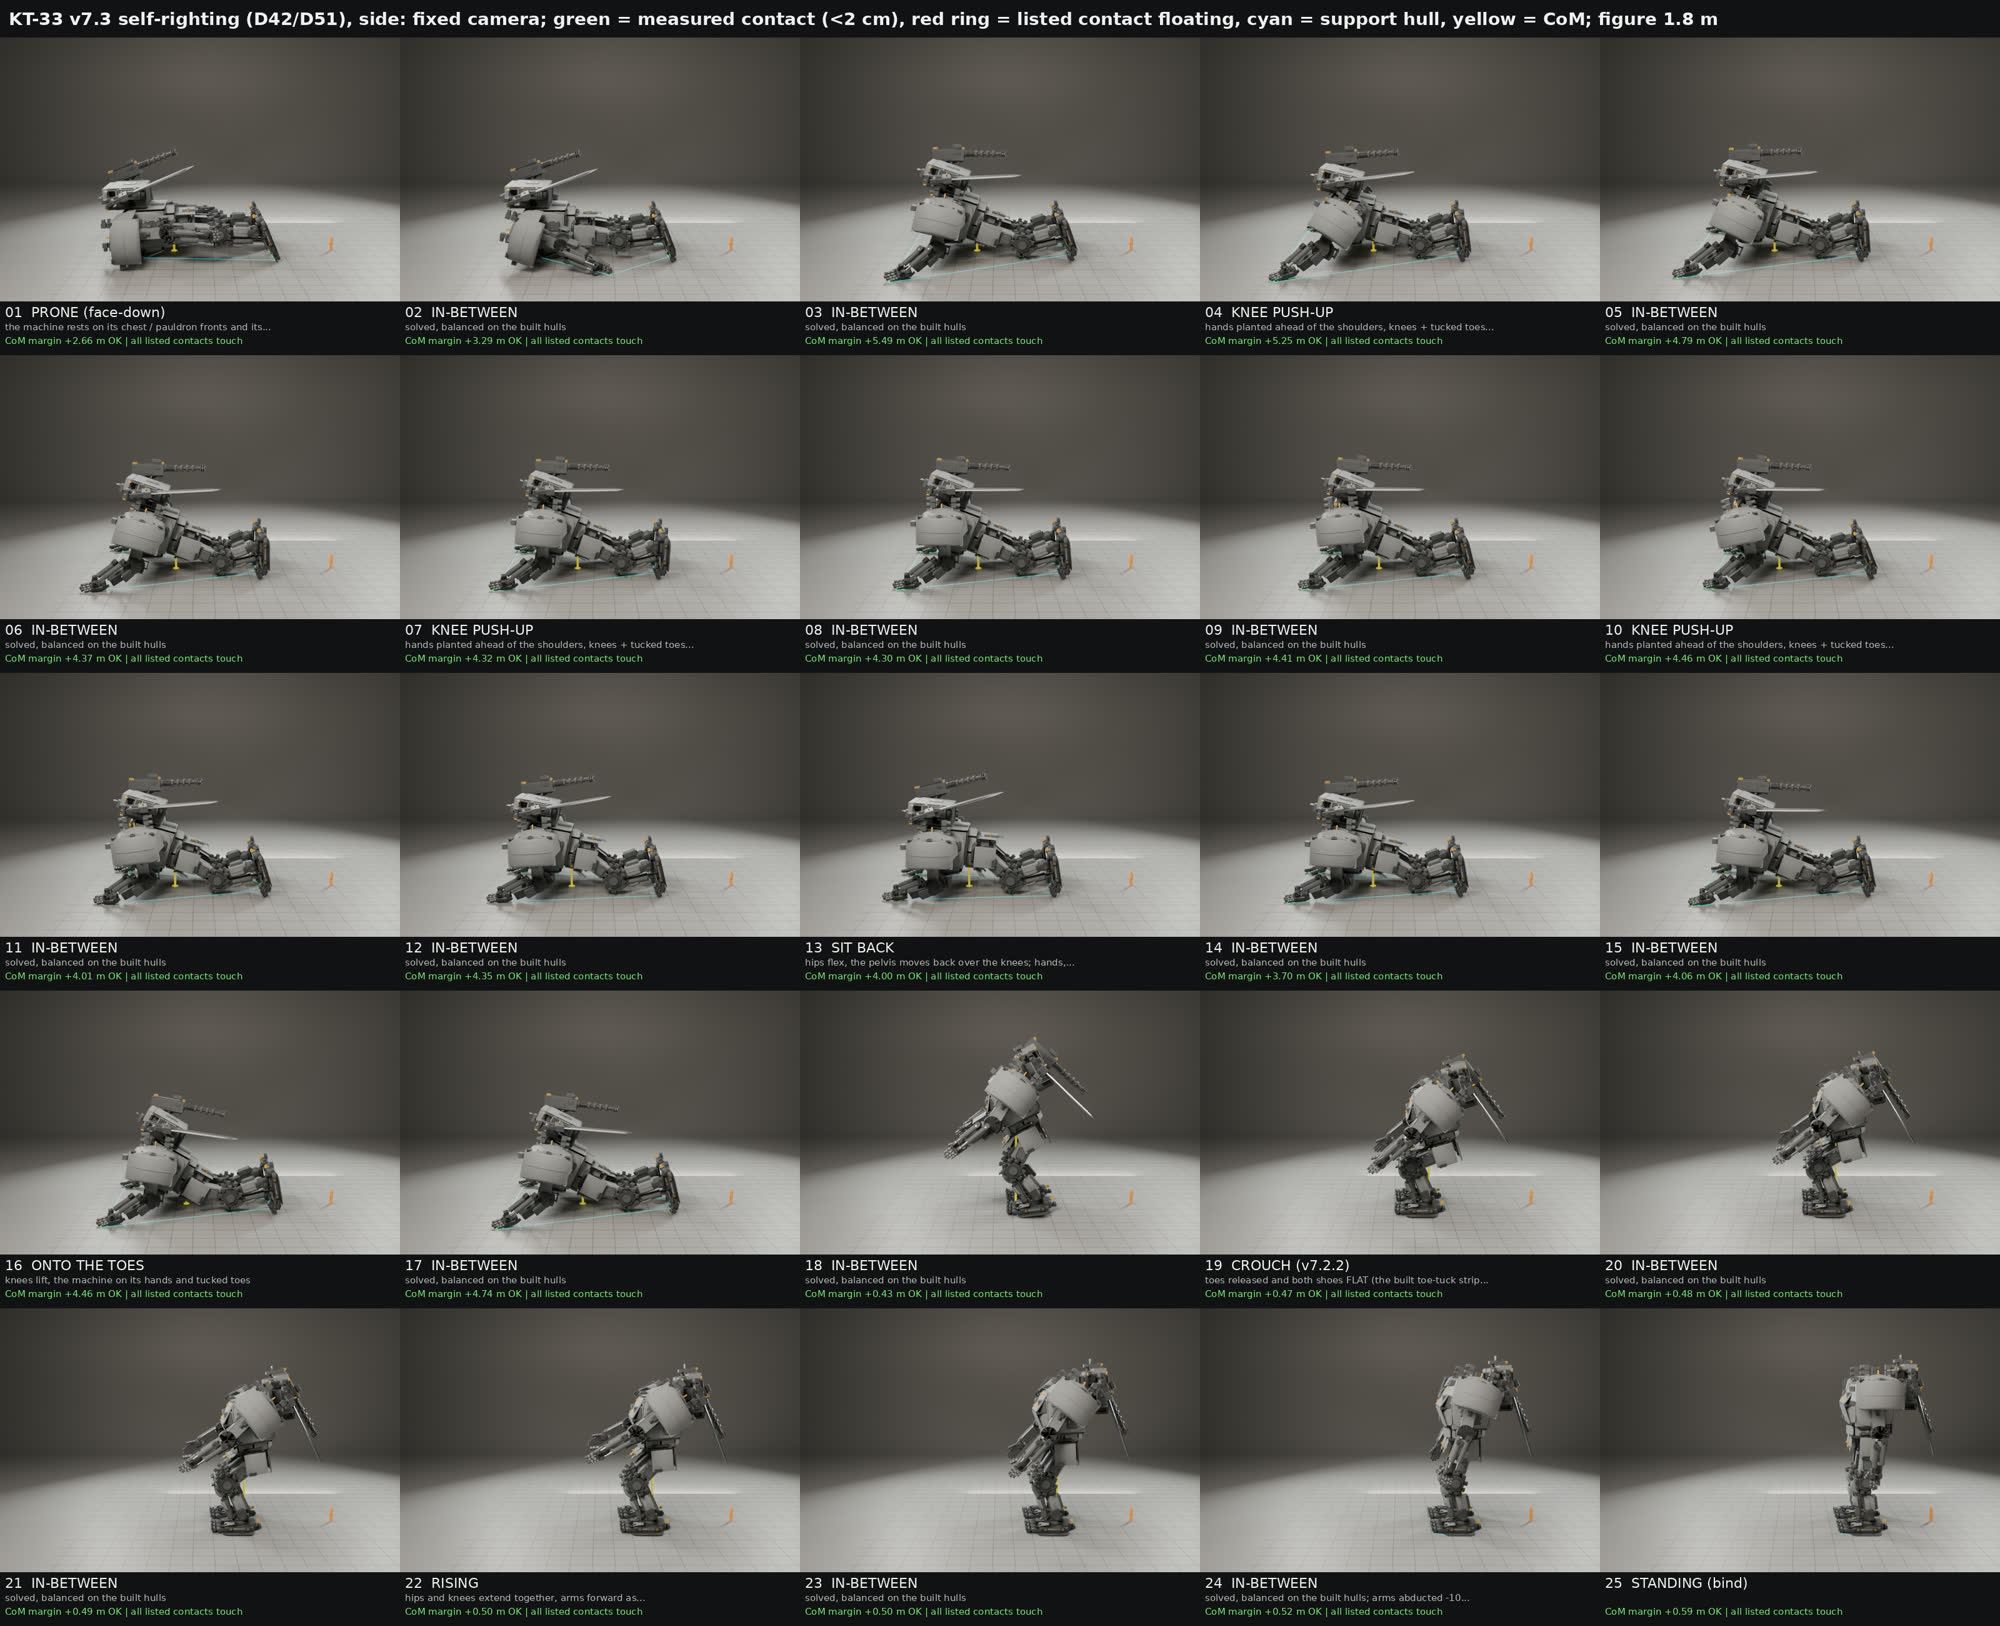Select the frame 18 IN-BETWEEN render image
2000x1626 pixels.
point(1000,1122)
